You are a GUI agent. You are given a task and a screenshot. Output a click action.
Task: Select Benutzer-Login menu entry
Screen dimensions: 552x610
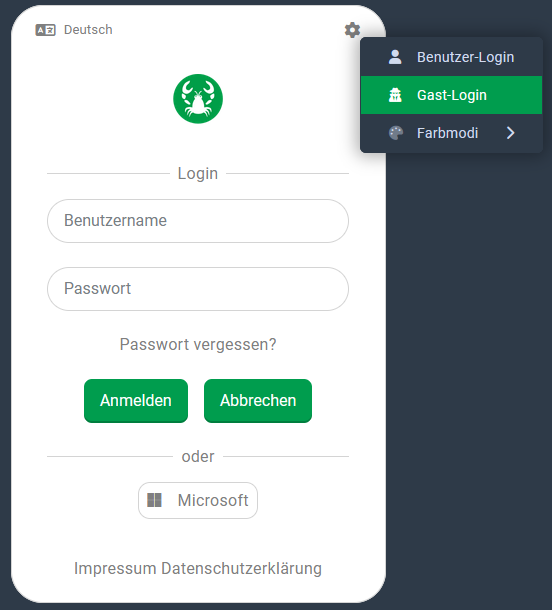[x=451, y=57]
